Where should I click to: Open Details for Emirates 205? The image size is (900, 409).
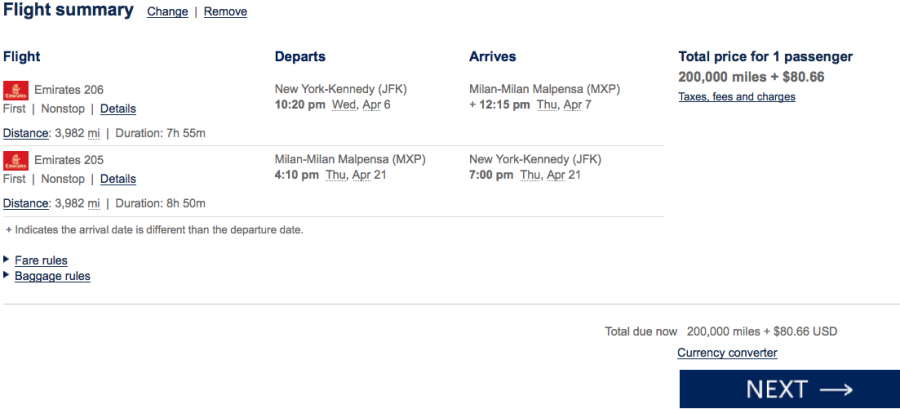point(118,179)
